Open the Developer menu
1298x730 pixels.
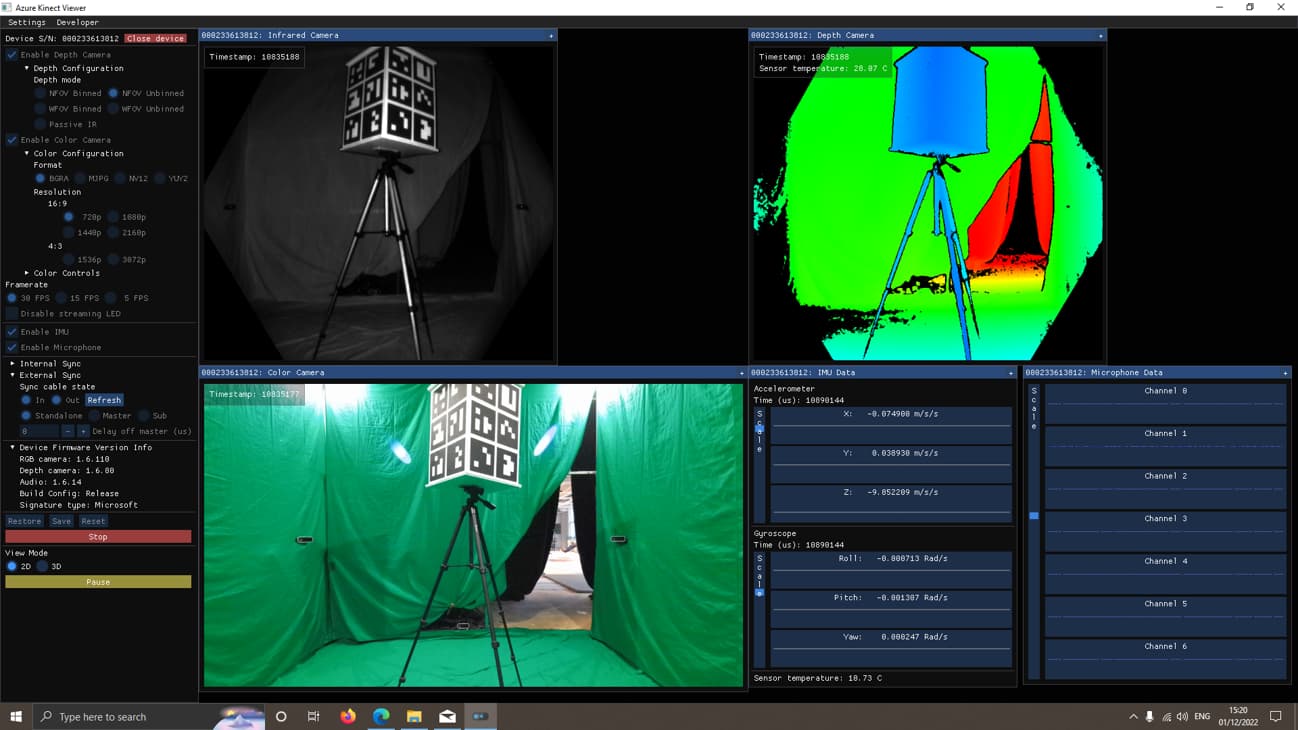(77, 22)
